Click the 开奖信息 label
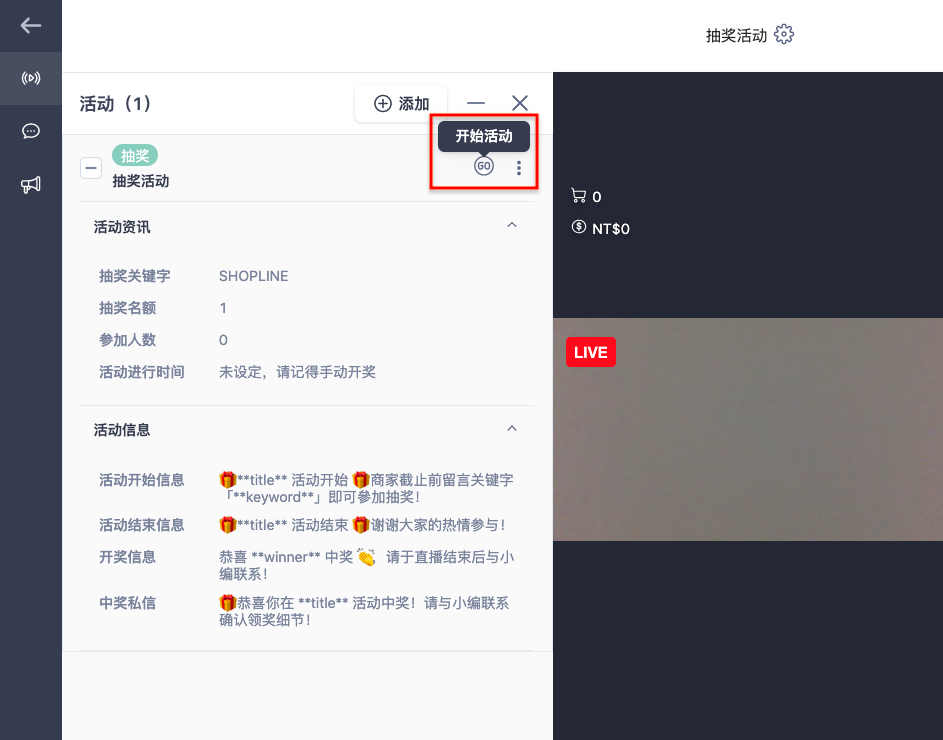Image resolution: width=943 pixels, height=740 pixels. pos(127,557)
